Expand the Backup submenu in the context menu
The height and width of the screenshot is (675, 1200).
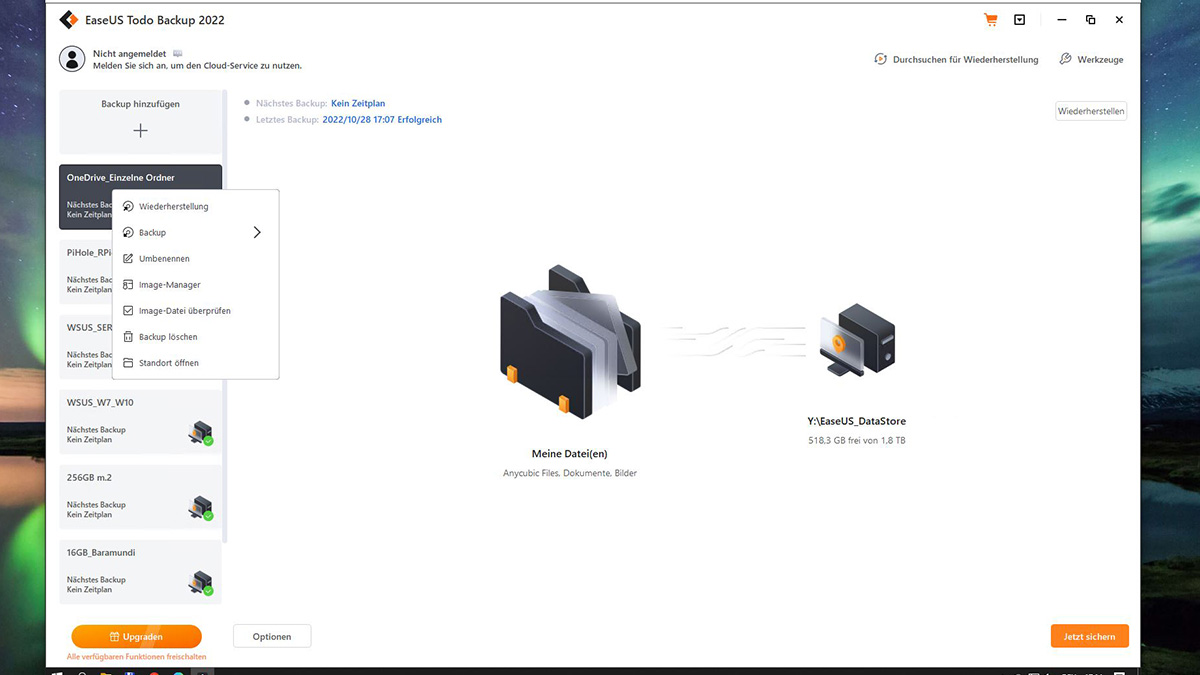195,233
